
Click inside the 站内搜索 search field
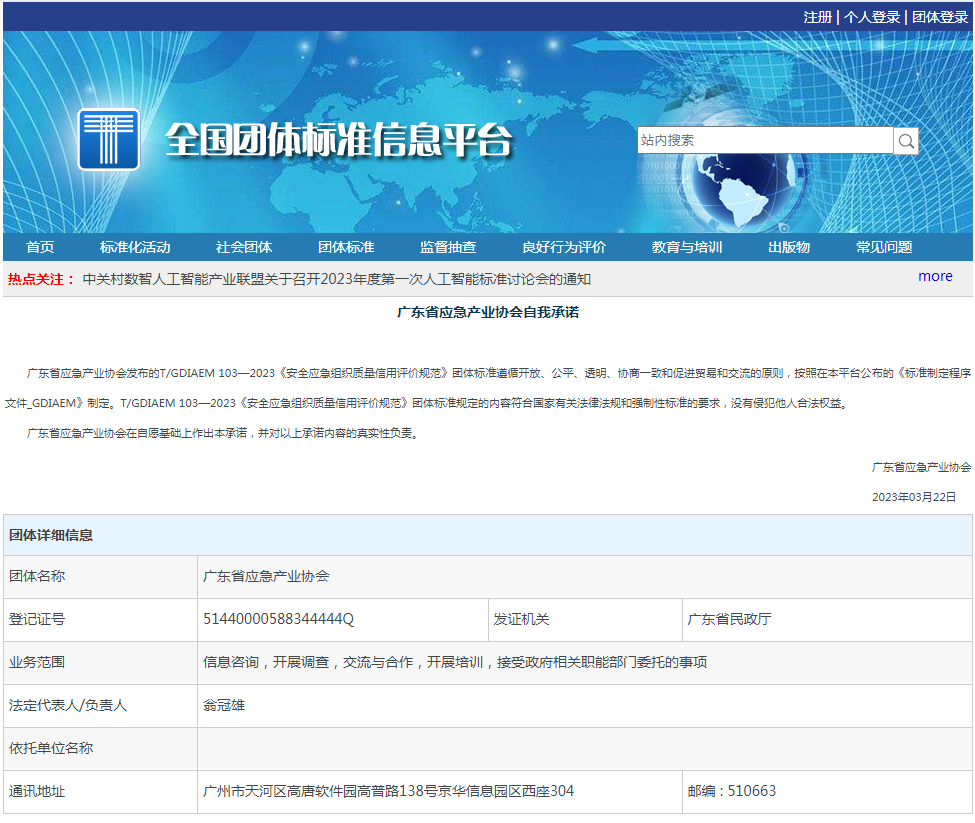(765, 141)
